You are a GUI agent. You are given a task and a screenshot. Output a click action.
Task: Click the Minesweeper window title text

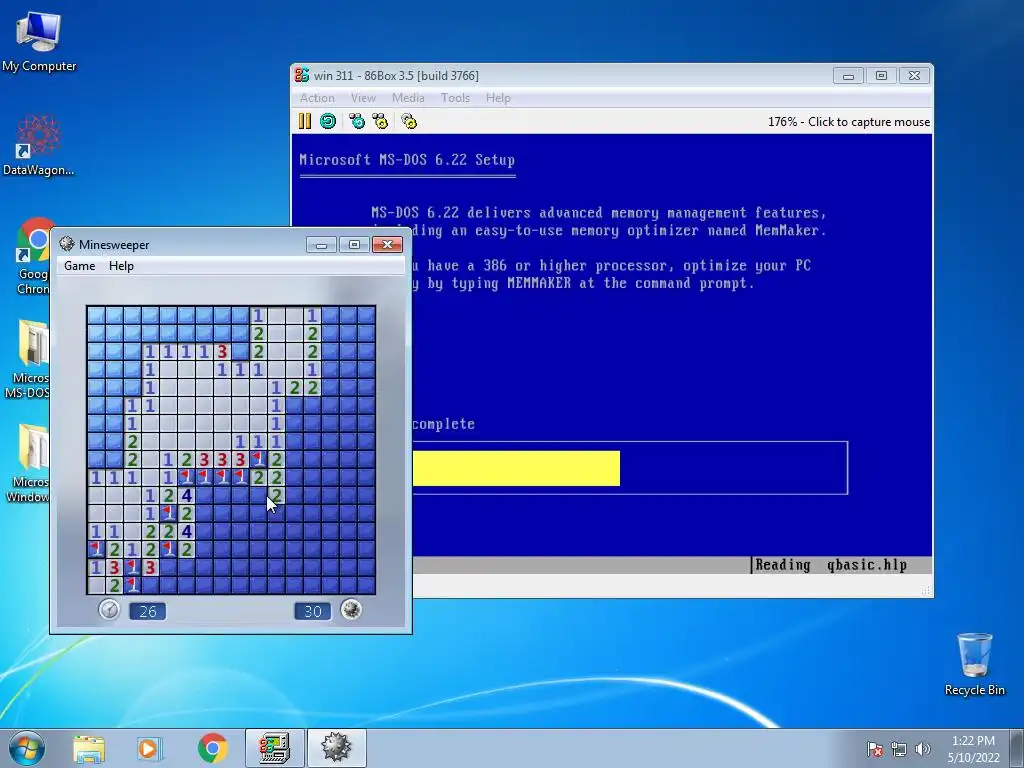(114, 245)
